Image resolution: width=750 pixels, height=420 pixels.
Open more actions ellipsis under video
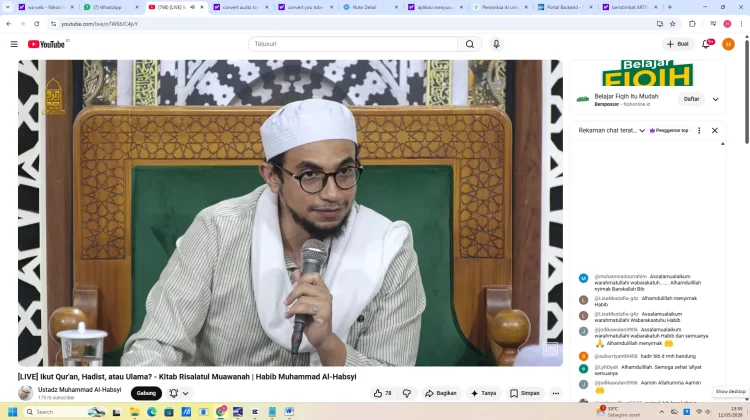[x=555, y=393]
